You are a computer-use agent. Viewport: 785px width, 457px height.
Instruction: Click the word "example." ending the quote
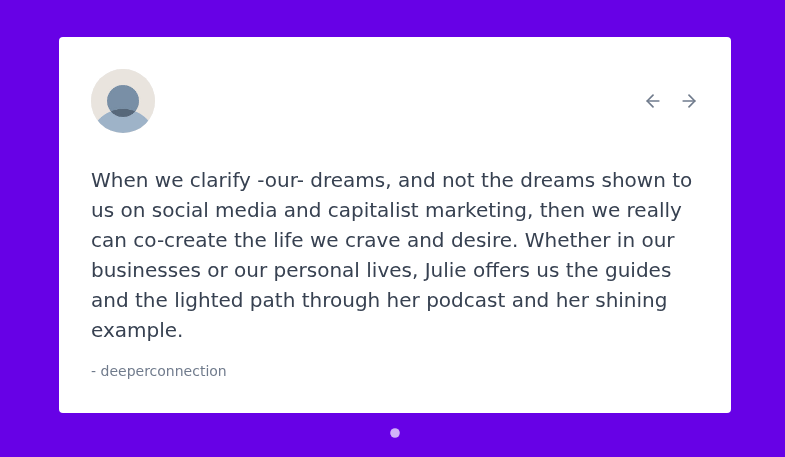(137, 331)
